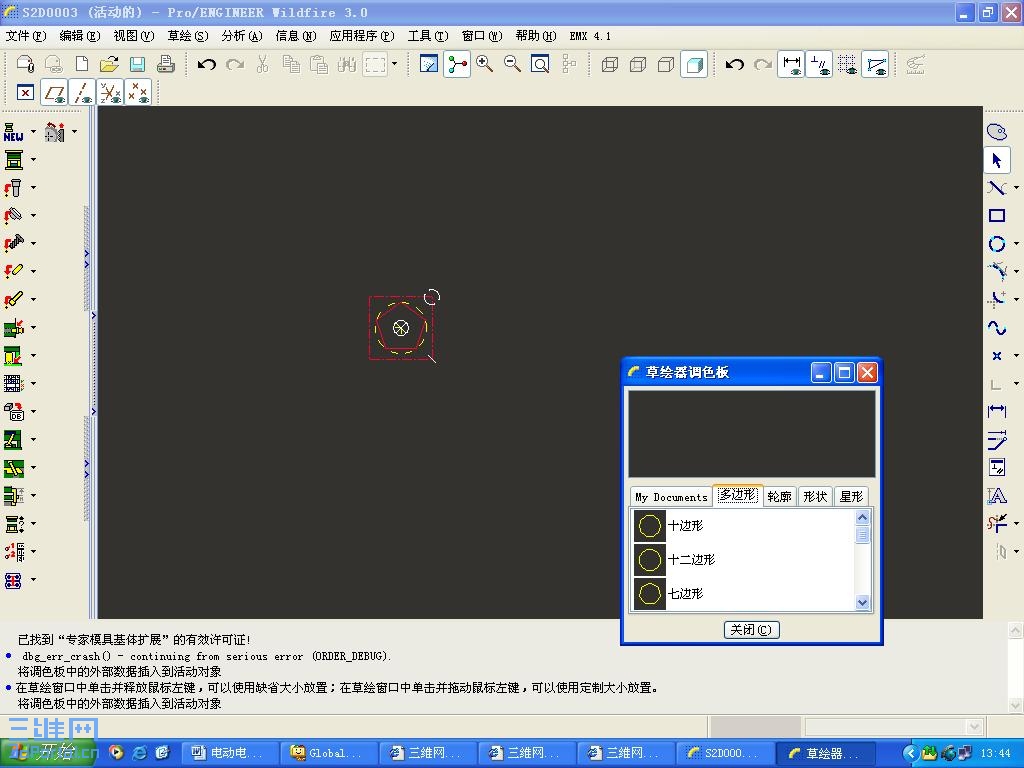Viewport: 1024px width, 768px height.
Task: Click the Windows 开始 Start button
Action: click(x=47, y=753)
